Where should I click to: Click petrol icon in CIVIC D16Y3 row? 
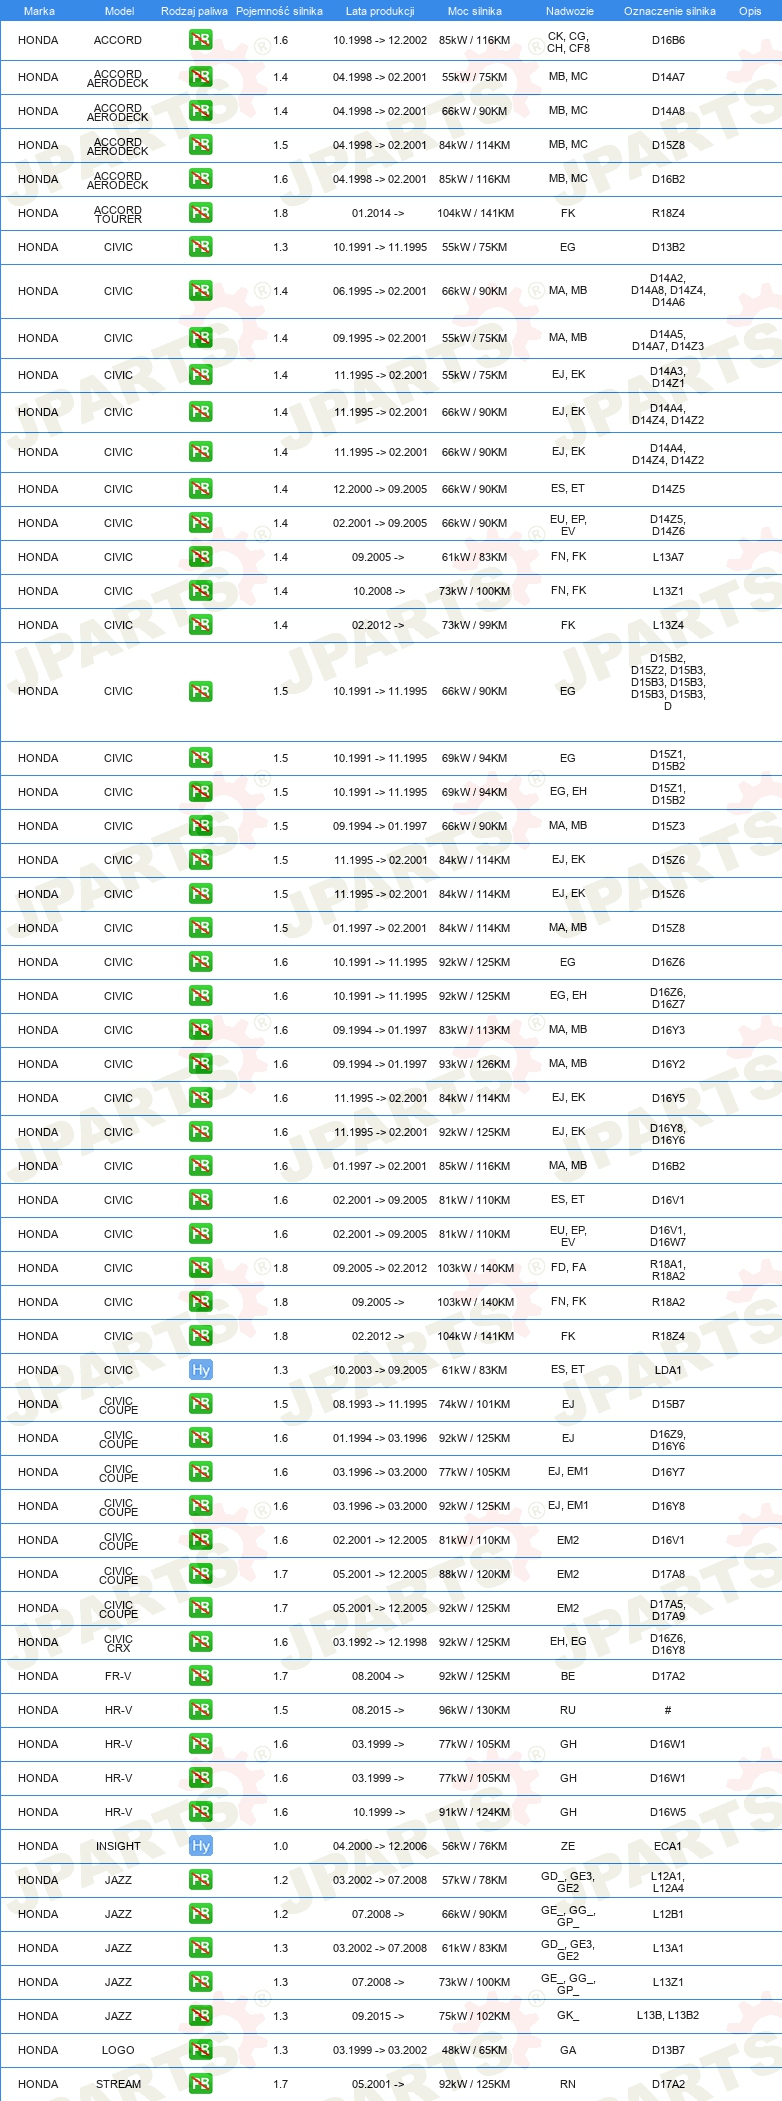click(201, 1030)
